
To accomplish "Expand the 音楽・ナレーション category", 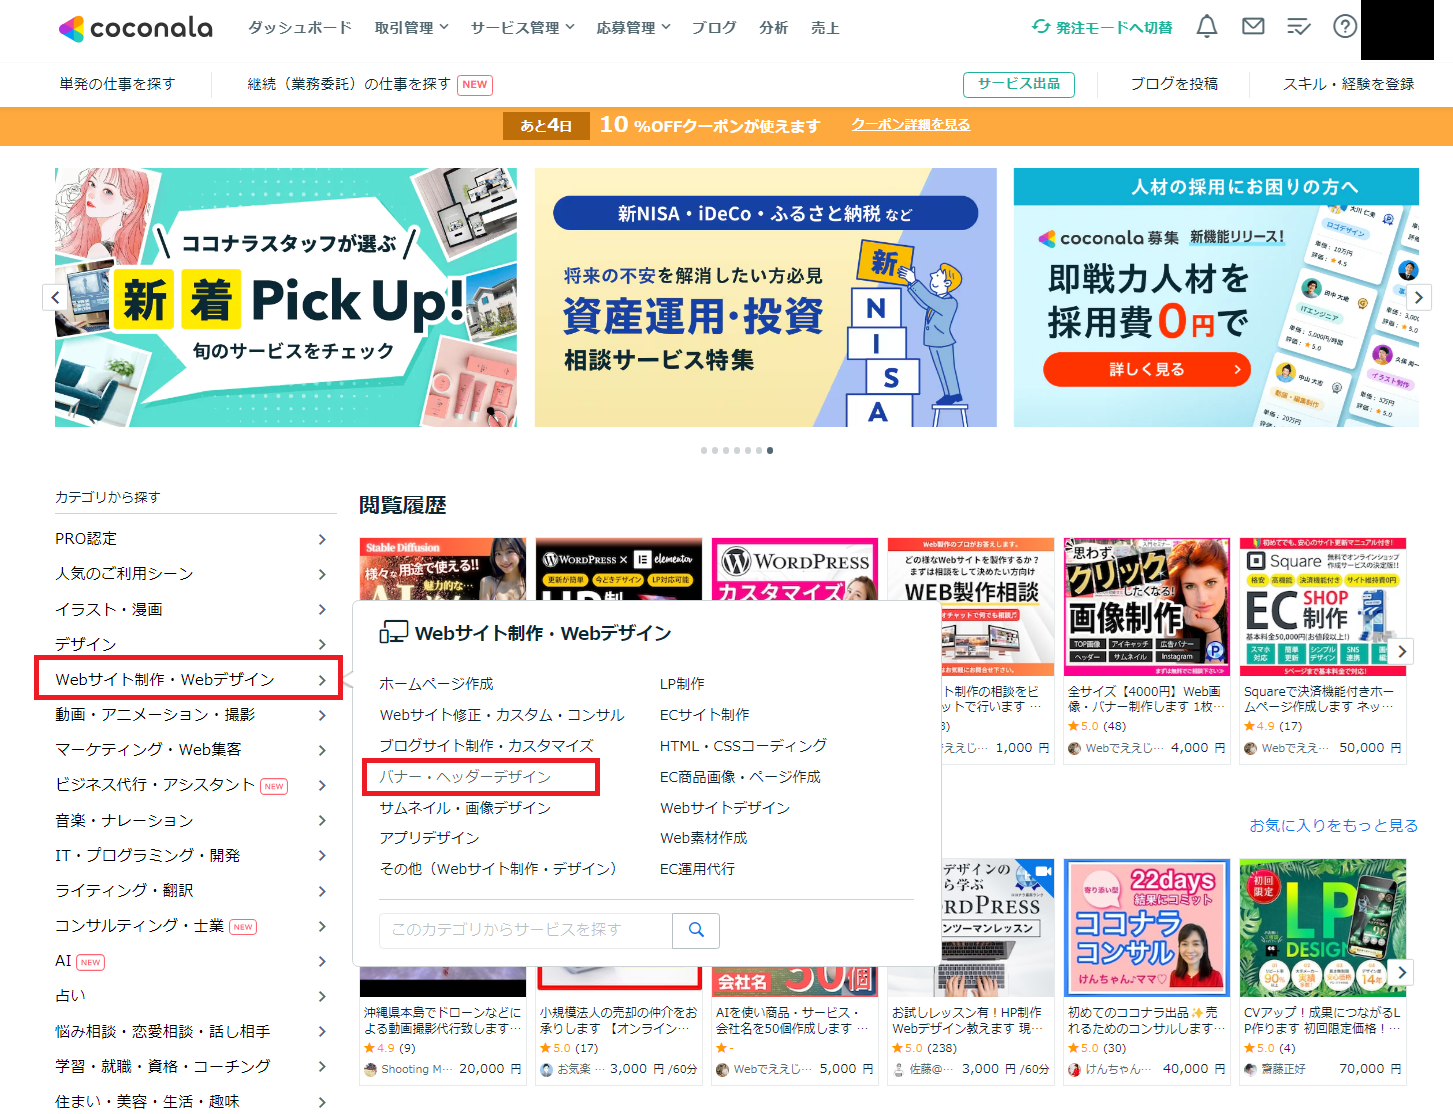I will coord(191,821).
